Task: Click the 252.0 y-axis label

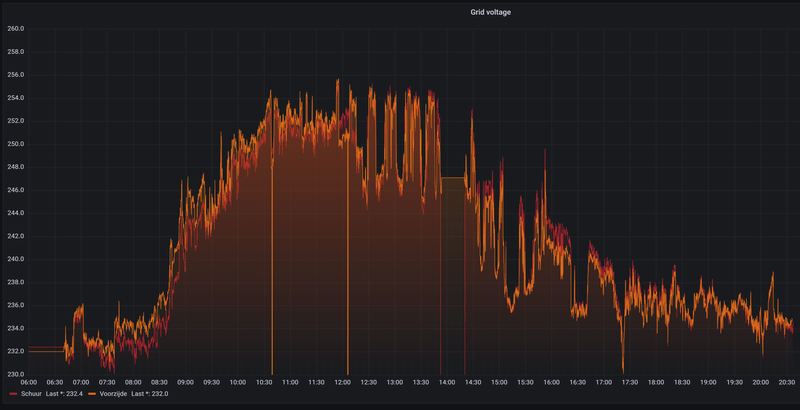Action: pos(16,121)
